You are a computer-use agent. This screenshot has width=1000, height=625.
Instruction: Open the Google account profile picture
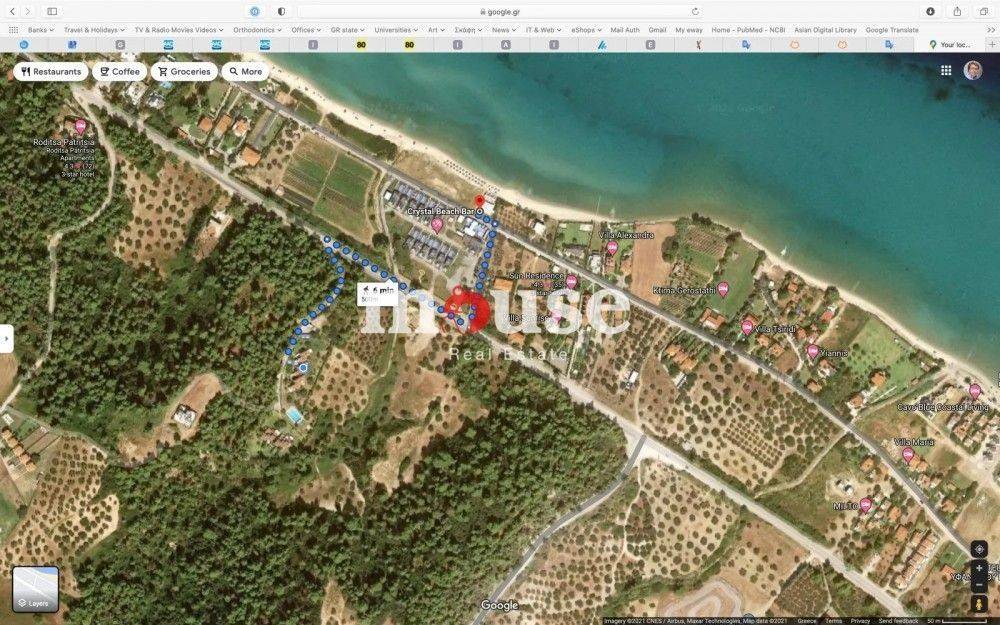point(973,71)
